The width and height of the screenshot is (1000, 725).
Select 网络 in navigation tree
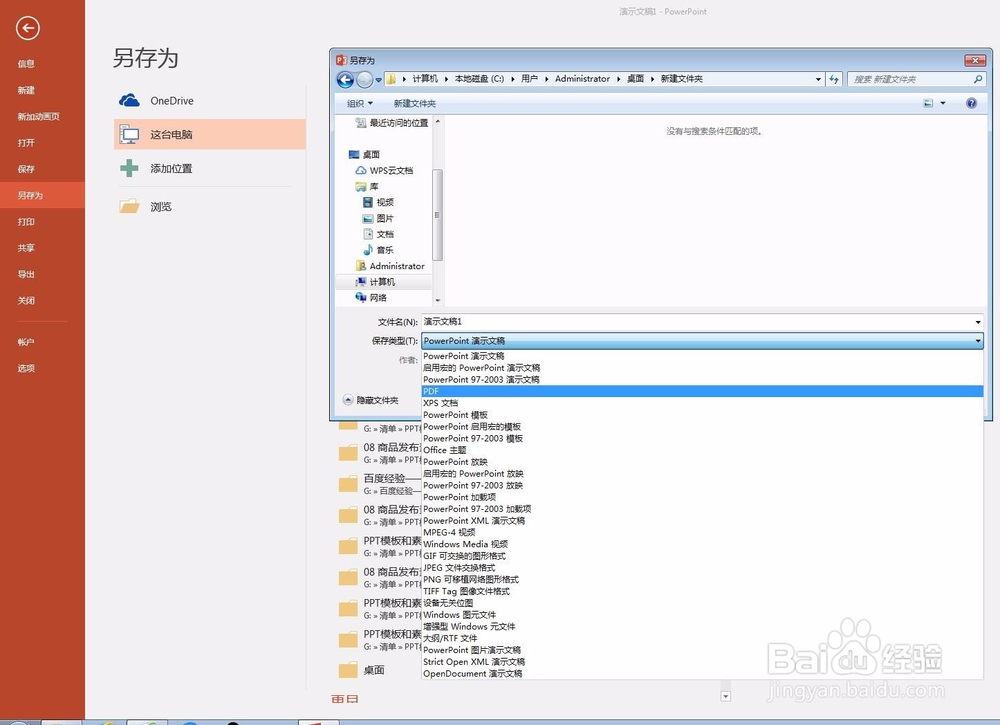(x=371, y=298)
